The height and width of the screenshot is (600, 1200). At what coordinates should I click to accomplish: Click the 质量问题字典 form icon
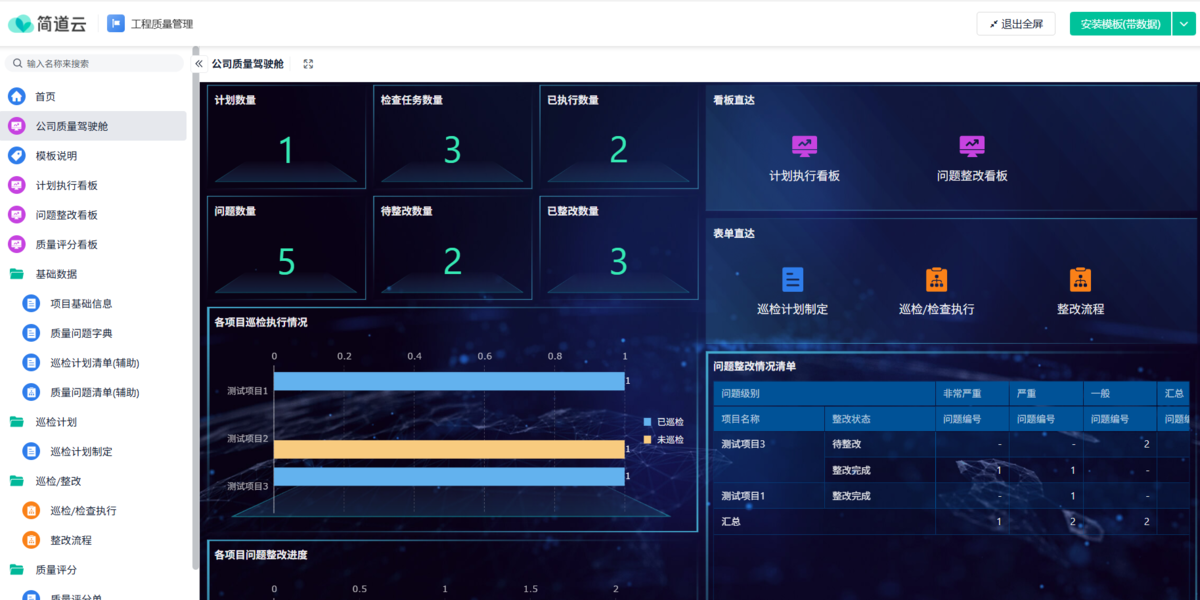[x=31, y=333]
